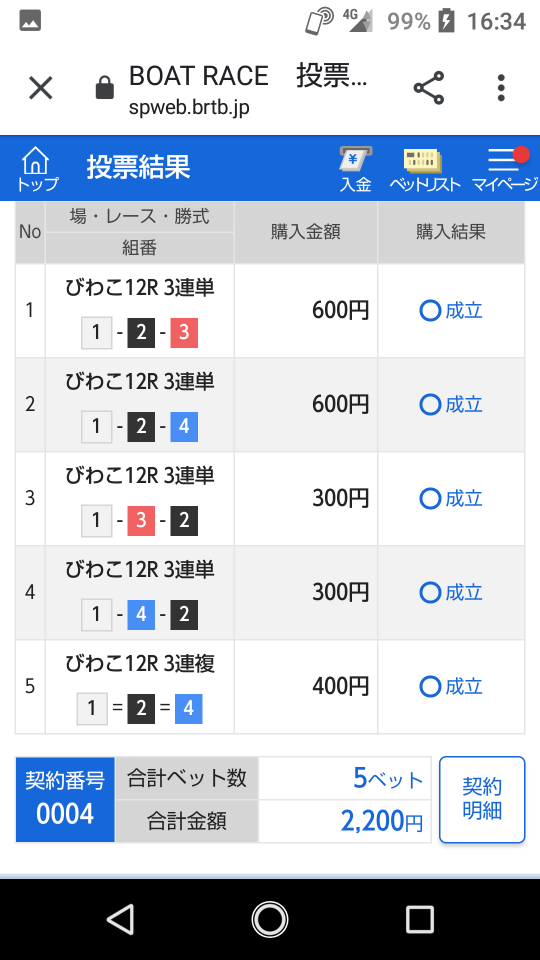Tap the blue 4 boat swatch in row 2
The image size is (540, 960).
coord(184,427)
